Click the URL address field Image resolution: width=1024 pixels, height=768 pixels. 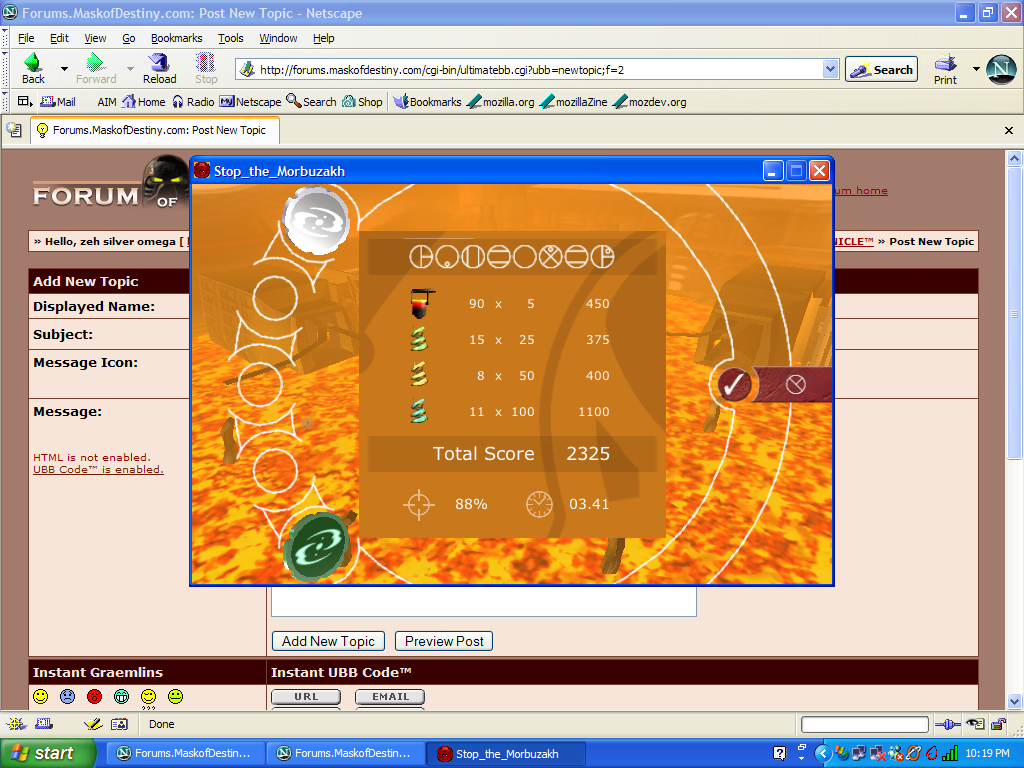[529, 69]
